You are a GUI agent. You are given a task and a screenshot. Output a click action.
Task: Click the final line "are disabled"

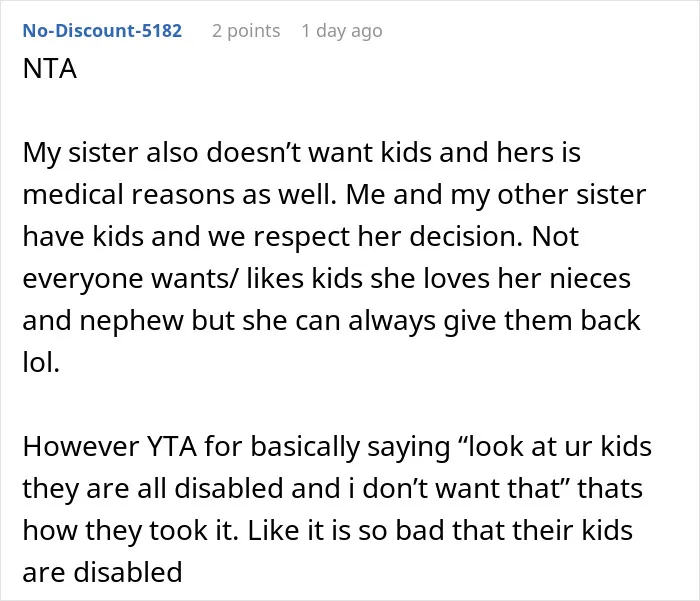pyautogui.click(x=102, y=572)
